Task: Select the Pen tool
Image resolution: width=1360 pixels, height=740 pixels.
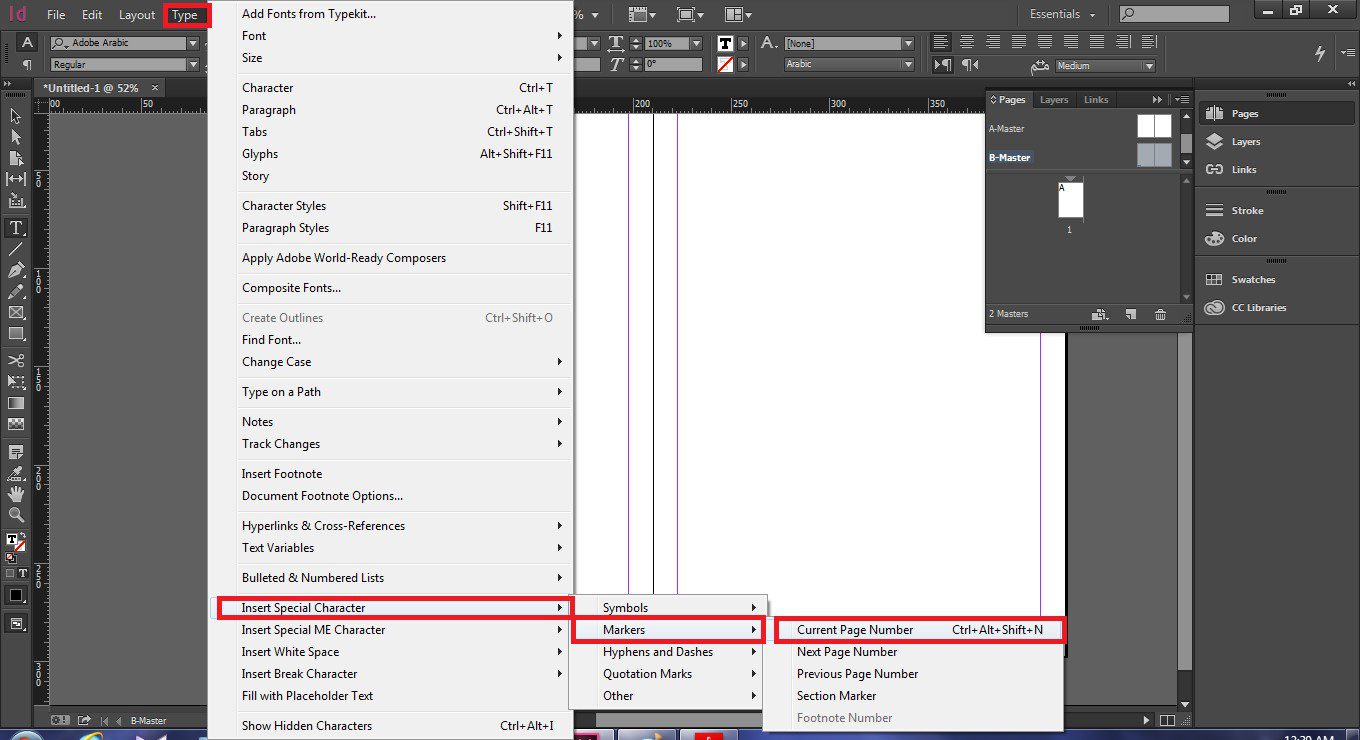Action: coord(16,271)
